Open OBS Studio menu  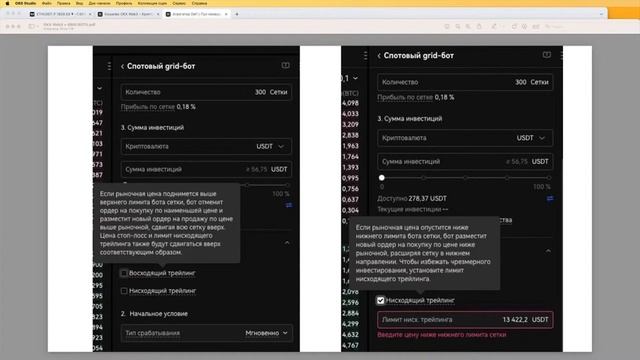click(x=25, y=3)
